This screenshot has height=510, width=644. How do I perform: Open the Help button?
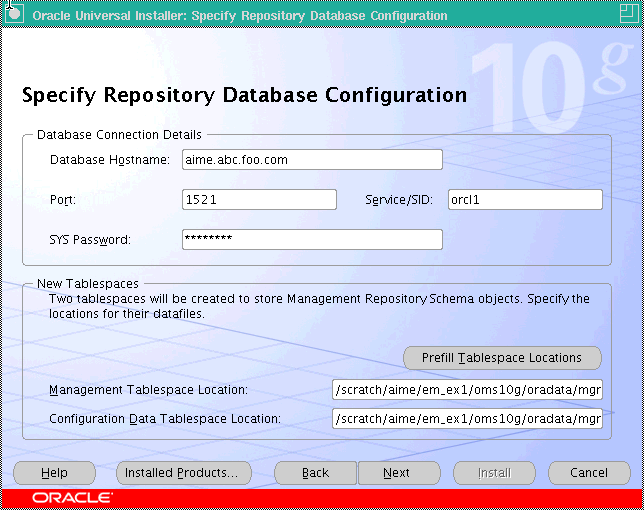point(55,473)
